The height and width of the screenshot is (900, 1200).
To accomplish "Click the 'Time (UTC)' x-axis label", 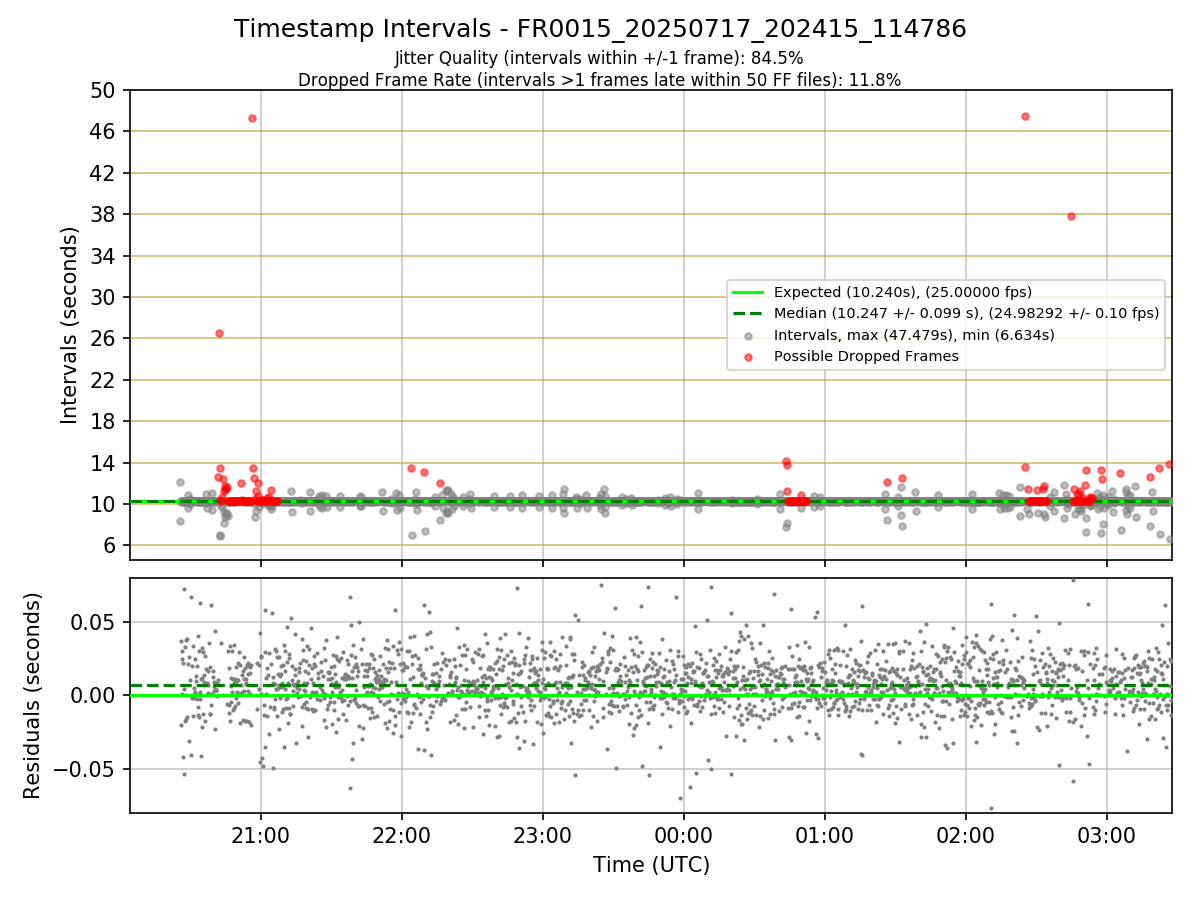I will [651, 865].
